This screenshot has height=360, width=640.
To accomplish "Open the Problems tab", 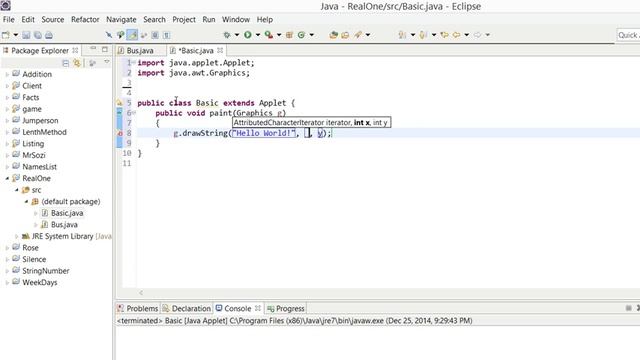I will pos(138,309).
